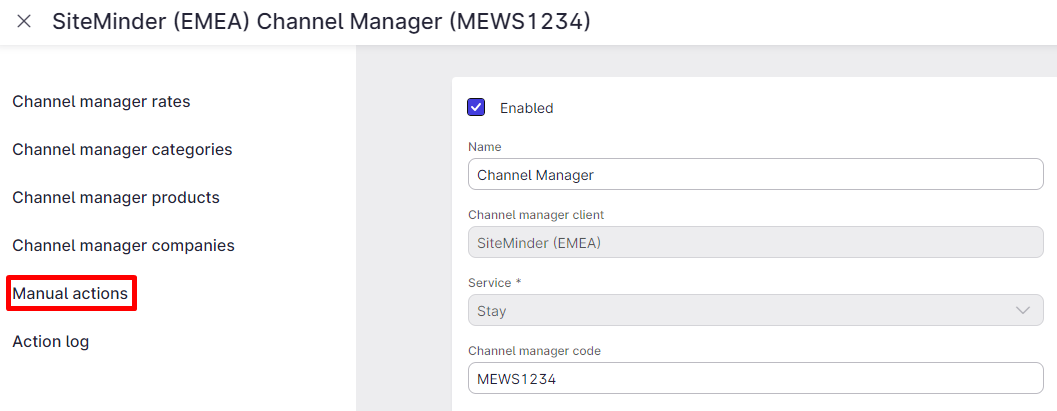Click the page title SiteMinder (EMEA) Channel Manager
1057x411 pixels.
click(321, 22)
